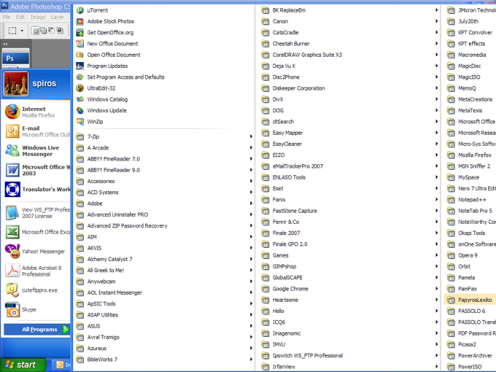Click the spiros user account picture
This screenshot has width=496, height=372.
16,84
